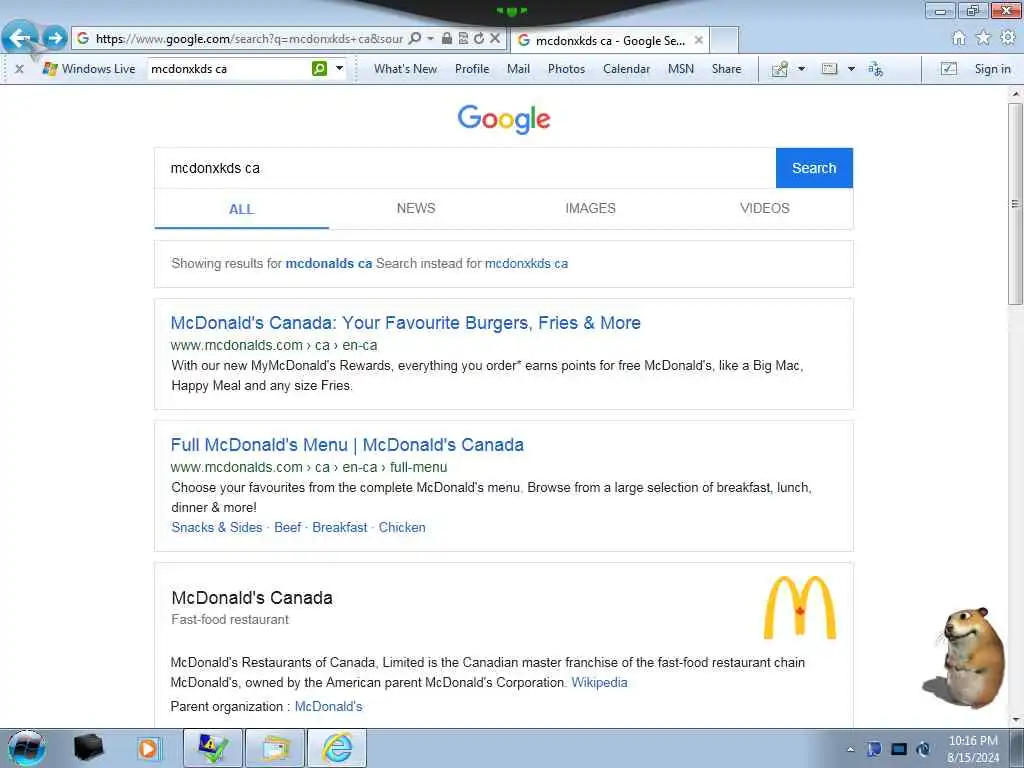Open Photos in the Windows Live toolbar
This screenshot has width=1024, height=768.
[566, 69]
